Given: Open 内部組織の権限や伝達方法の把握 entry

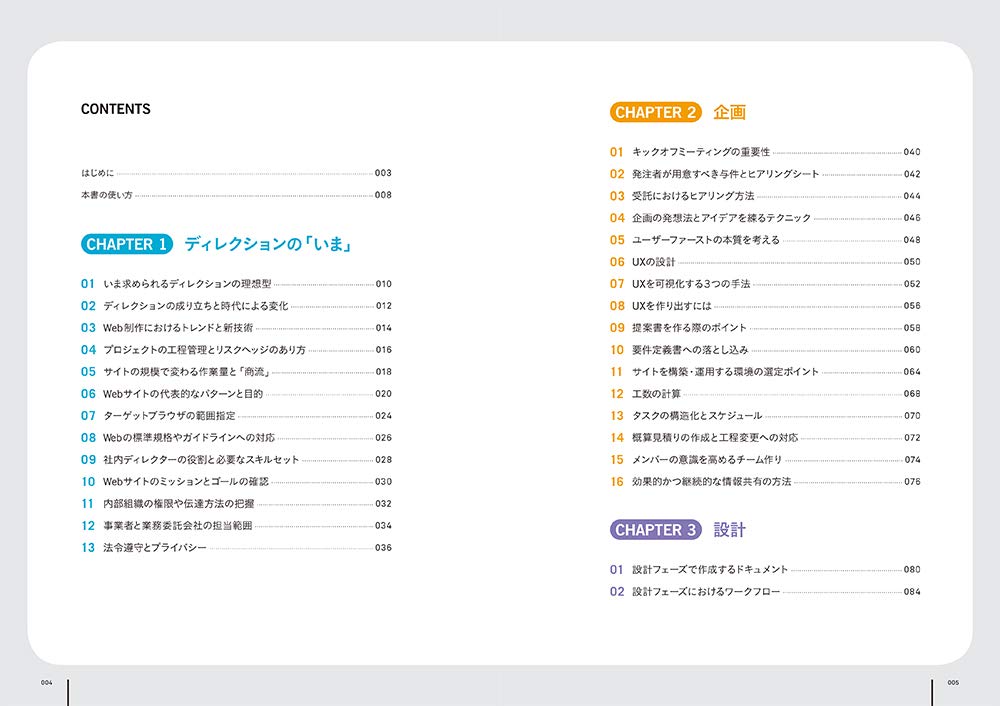Looking at the screenshot, I should pyautogui.click(x=236, y=504).
